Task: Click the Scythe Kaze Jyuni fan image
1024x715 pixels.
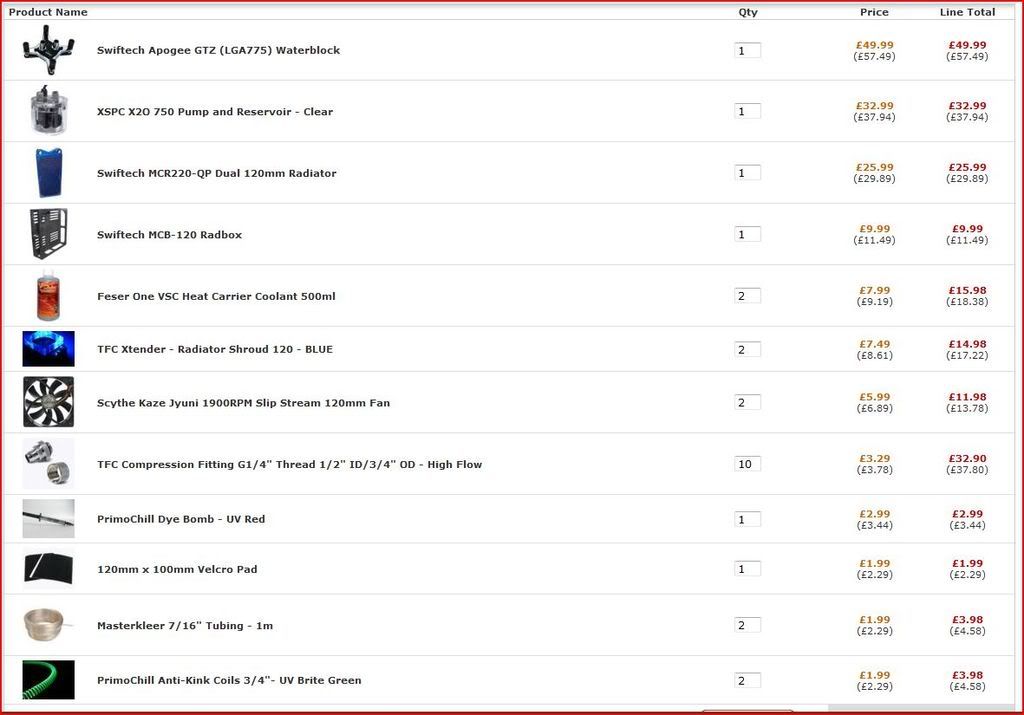Action: tap(48, 402)
